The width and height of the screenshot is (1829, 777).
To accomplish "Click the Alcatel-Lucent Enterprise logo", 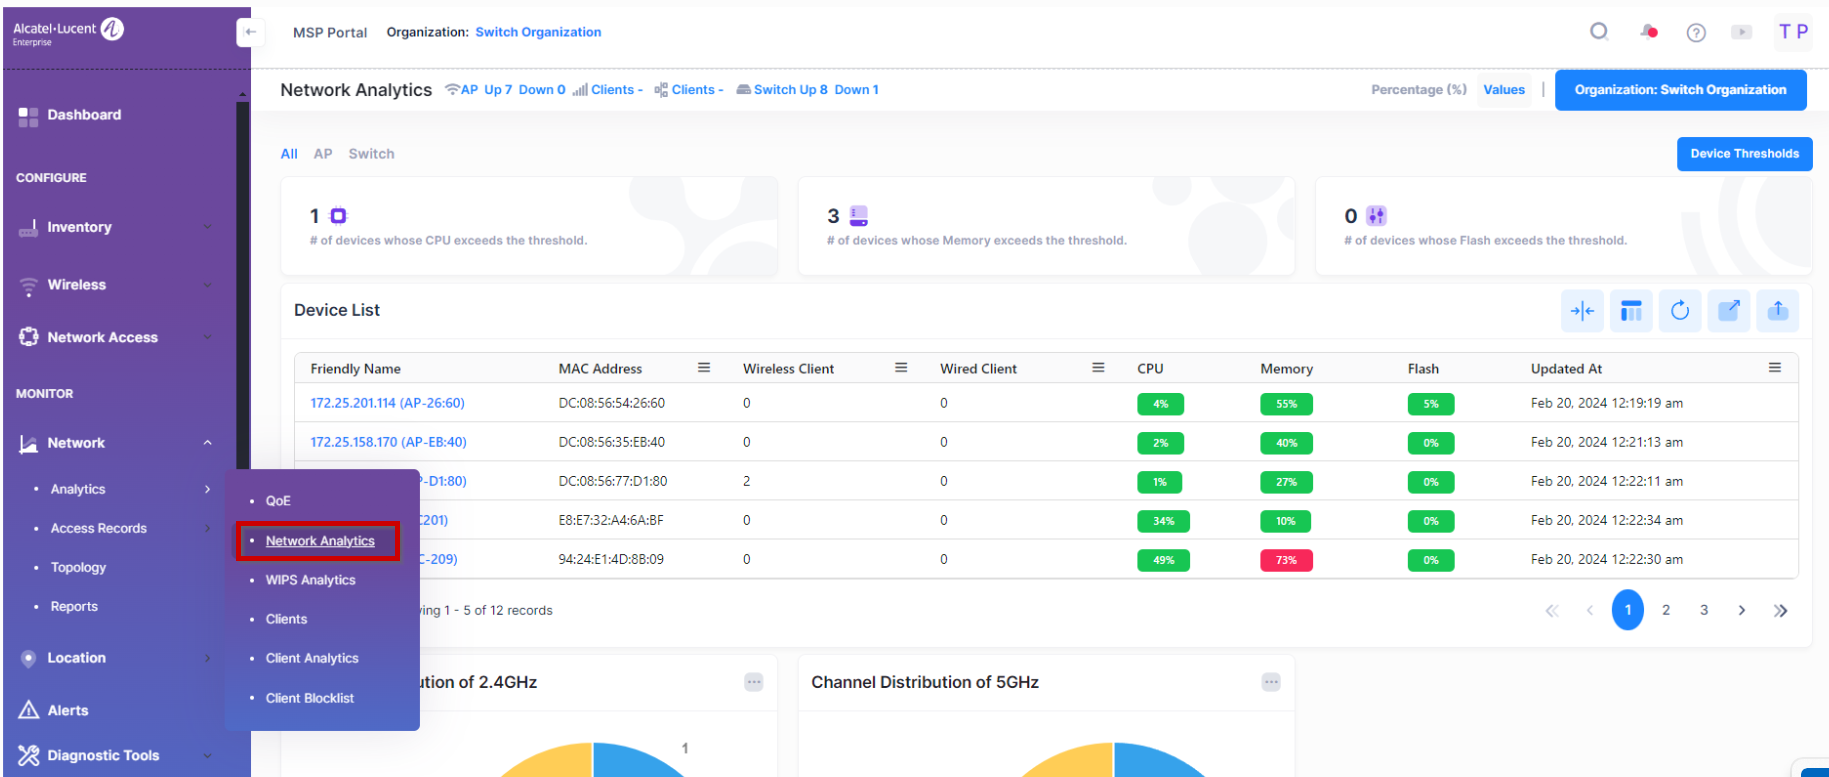I will (x=68, y=32).
